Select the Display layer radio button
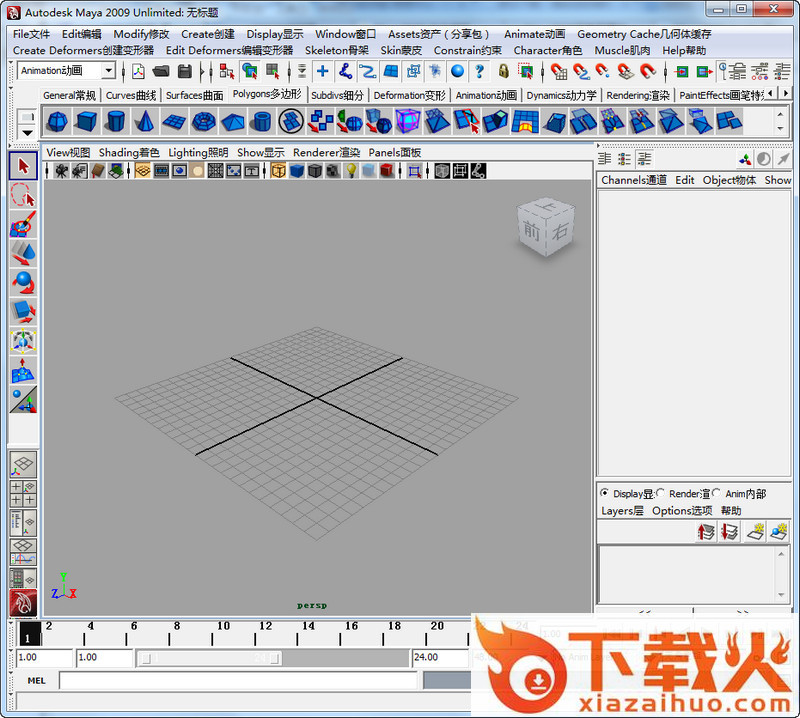 [605, 493]
